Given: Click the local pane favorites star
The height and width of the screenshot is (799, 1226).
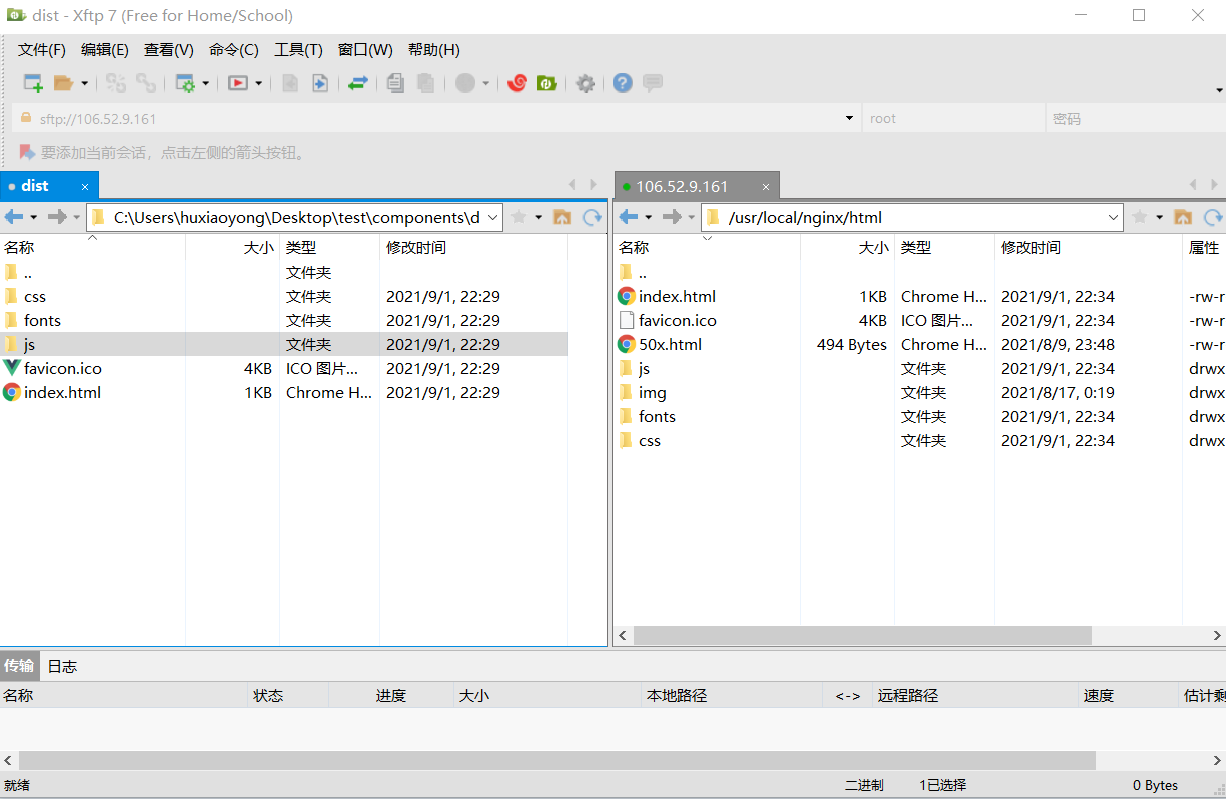Looking at the screenshot, I should click(518, 217).
